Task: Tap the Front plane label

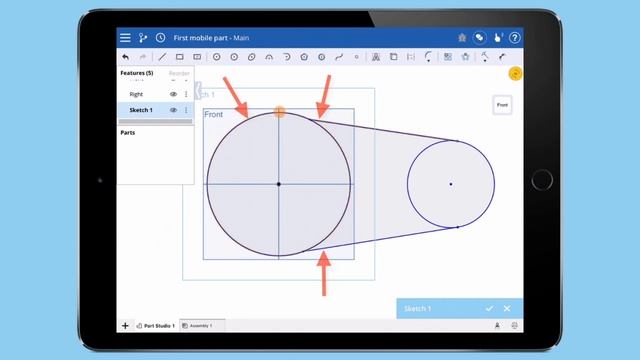Action: click(x=213, y=115)
